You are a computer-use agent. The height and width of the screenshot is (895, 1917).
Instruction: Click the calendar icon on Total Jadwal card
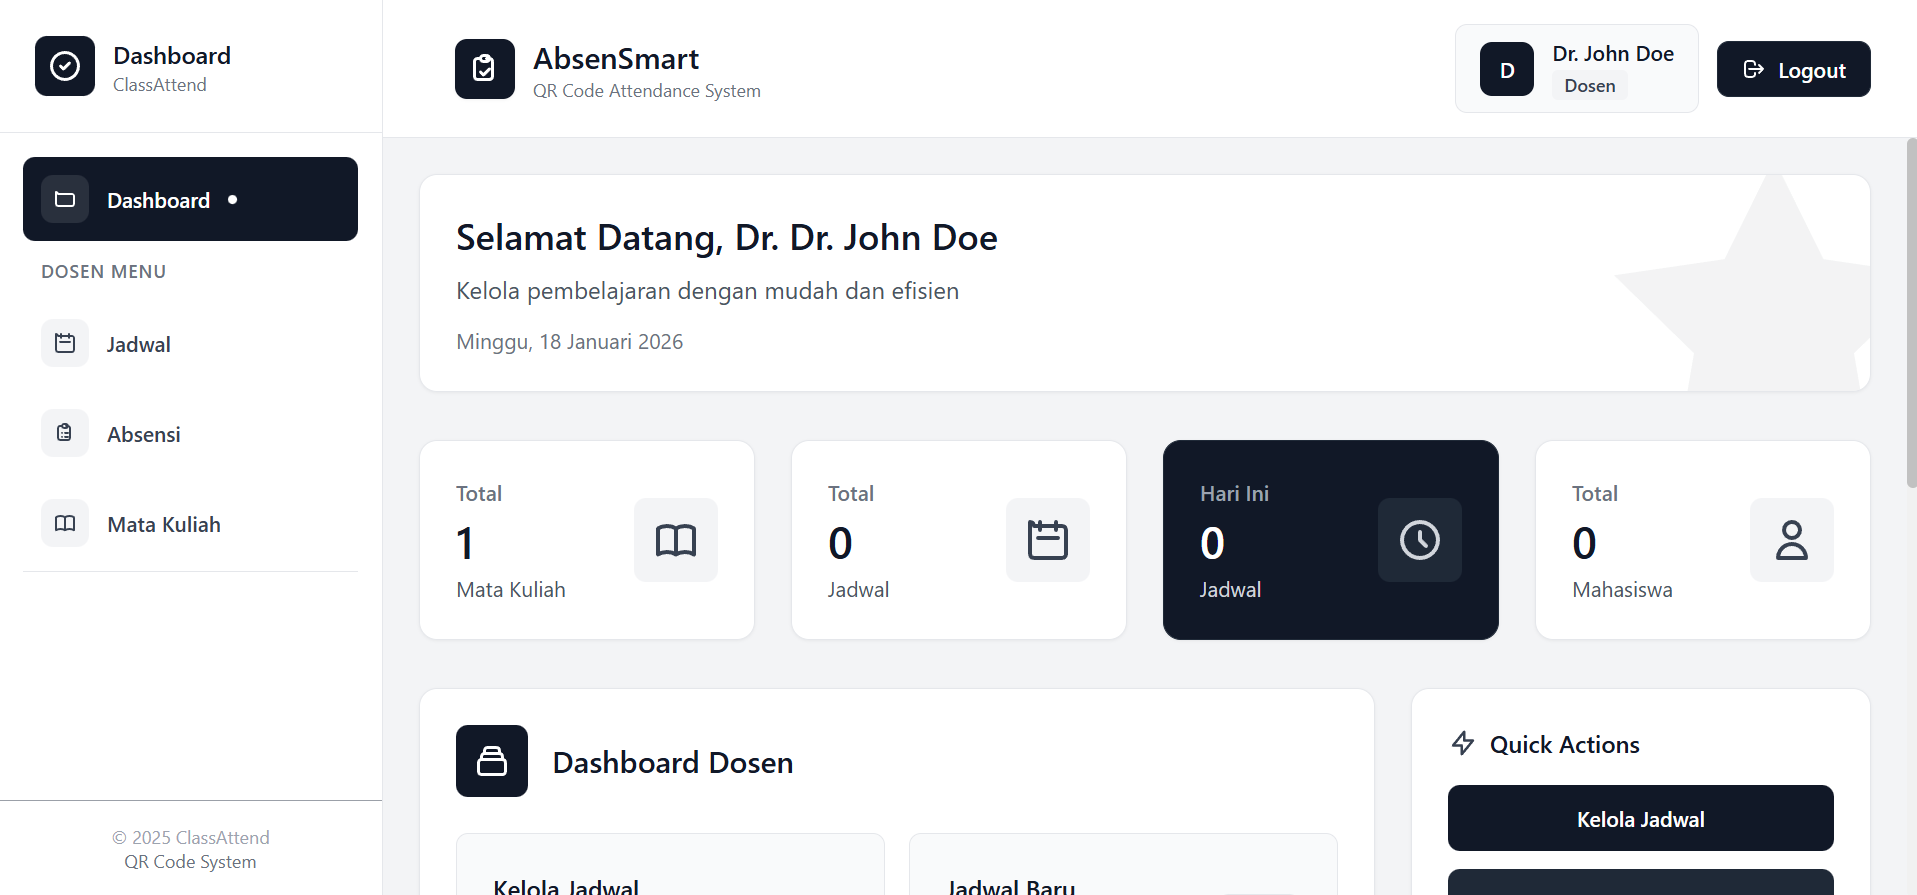[1048, 540]
